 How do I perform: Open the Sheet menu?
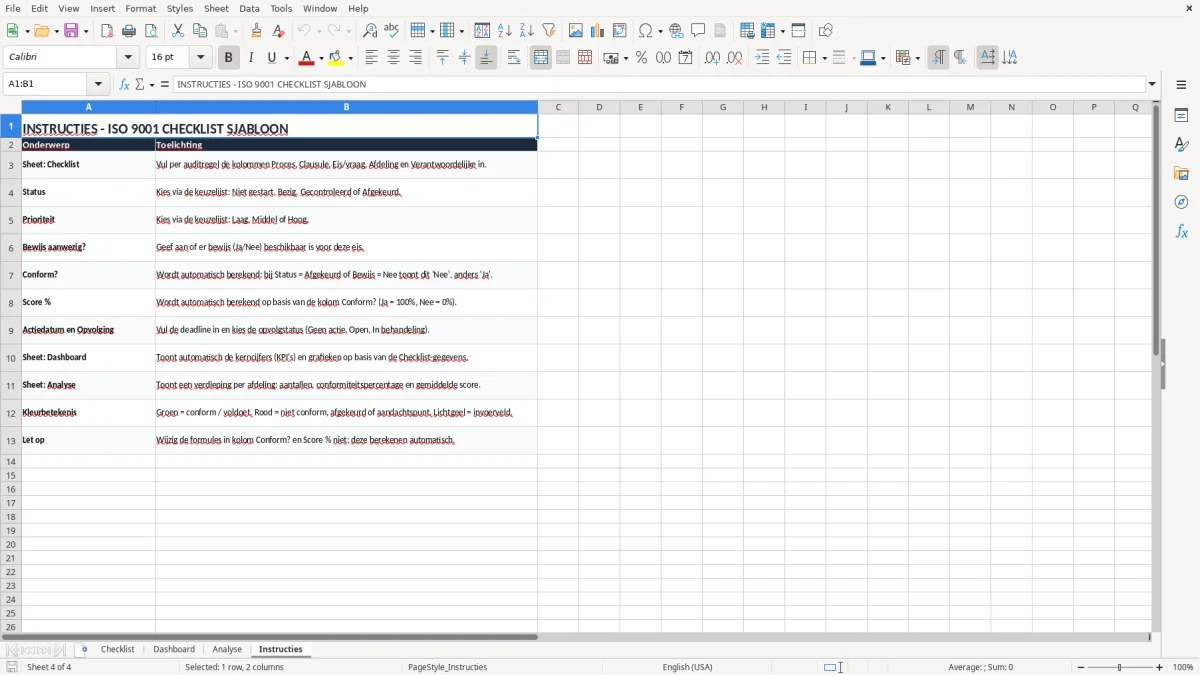[216, 8]
